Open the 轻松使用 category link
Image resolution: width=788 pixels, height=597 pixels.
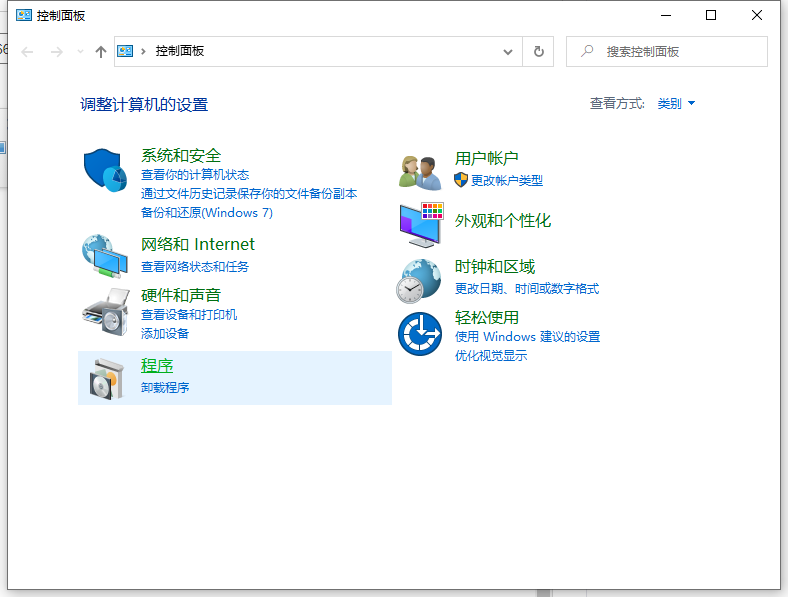point(486,318)
